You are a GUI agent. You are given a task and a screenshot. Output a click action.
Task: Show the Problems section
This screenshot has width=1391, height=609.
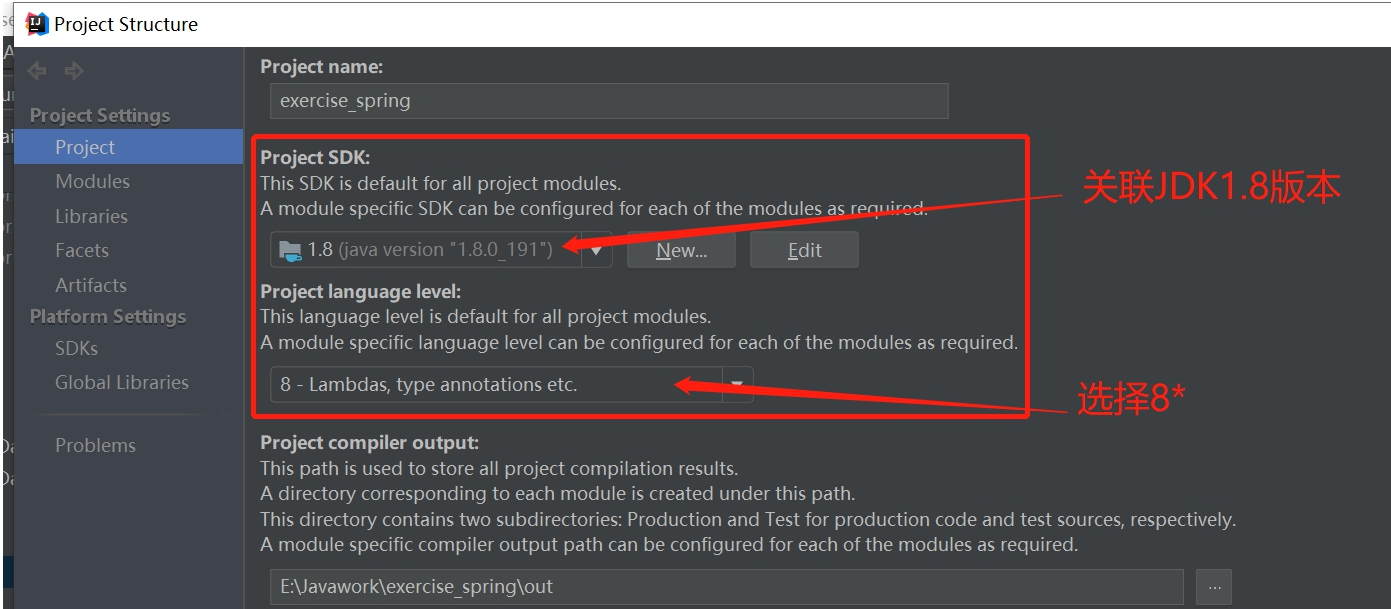tap(95, 445)
